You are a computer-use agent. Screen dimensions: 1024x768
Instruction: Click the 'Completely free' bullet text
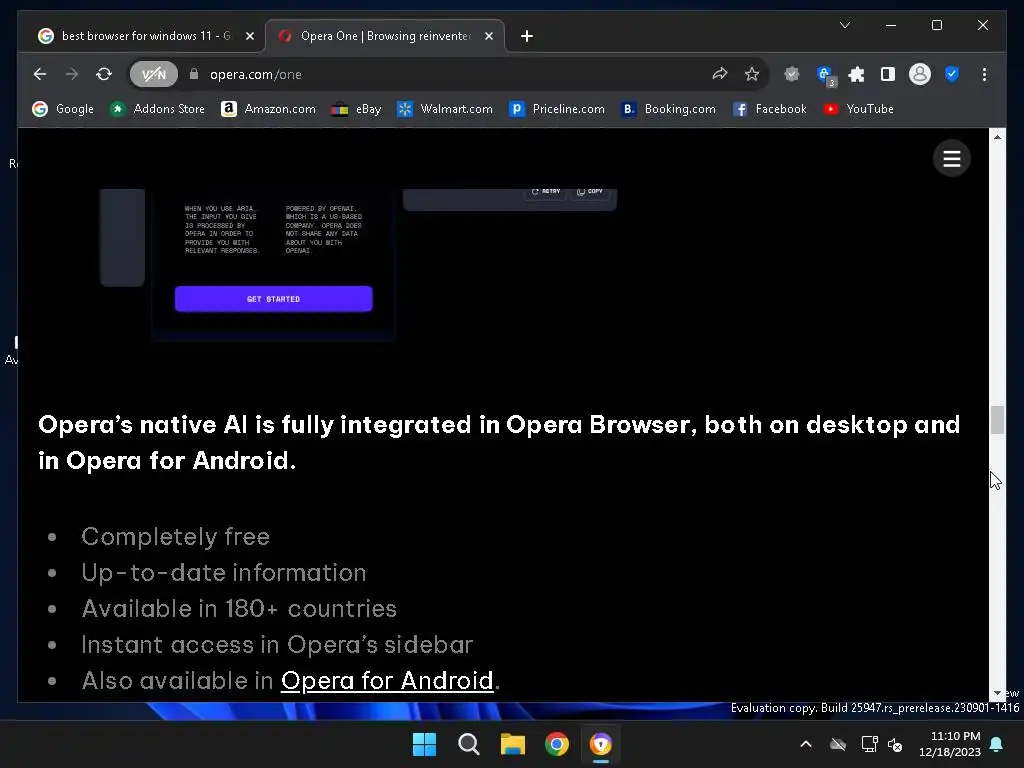point(176,537)
